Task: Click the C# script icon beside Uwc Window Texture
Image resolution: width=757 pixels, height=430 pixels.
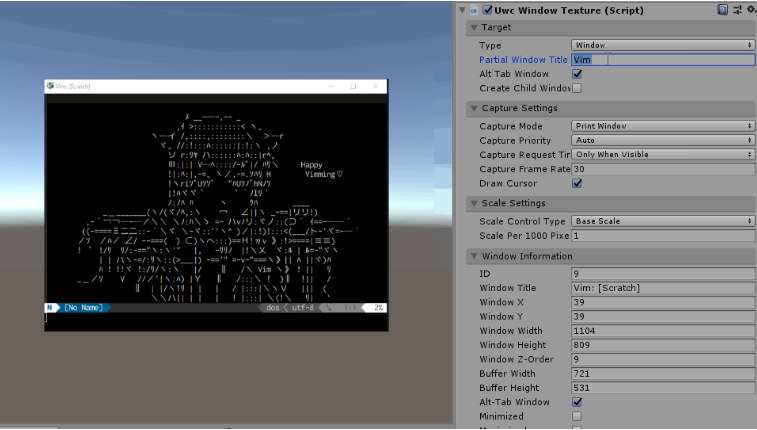Action: click(x=474, y=10)
